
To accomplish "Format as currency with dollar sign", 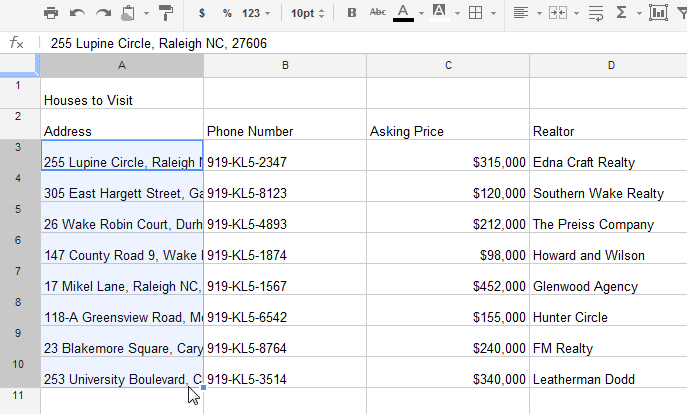I will 202,13.
